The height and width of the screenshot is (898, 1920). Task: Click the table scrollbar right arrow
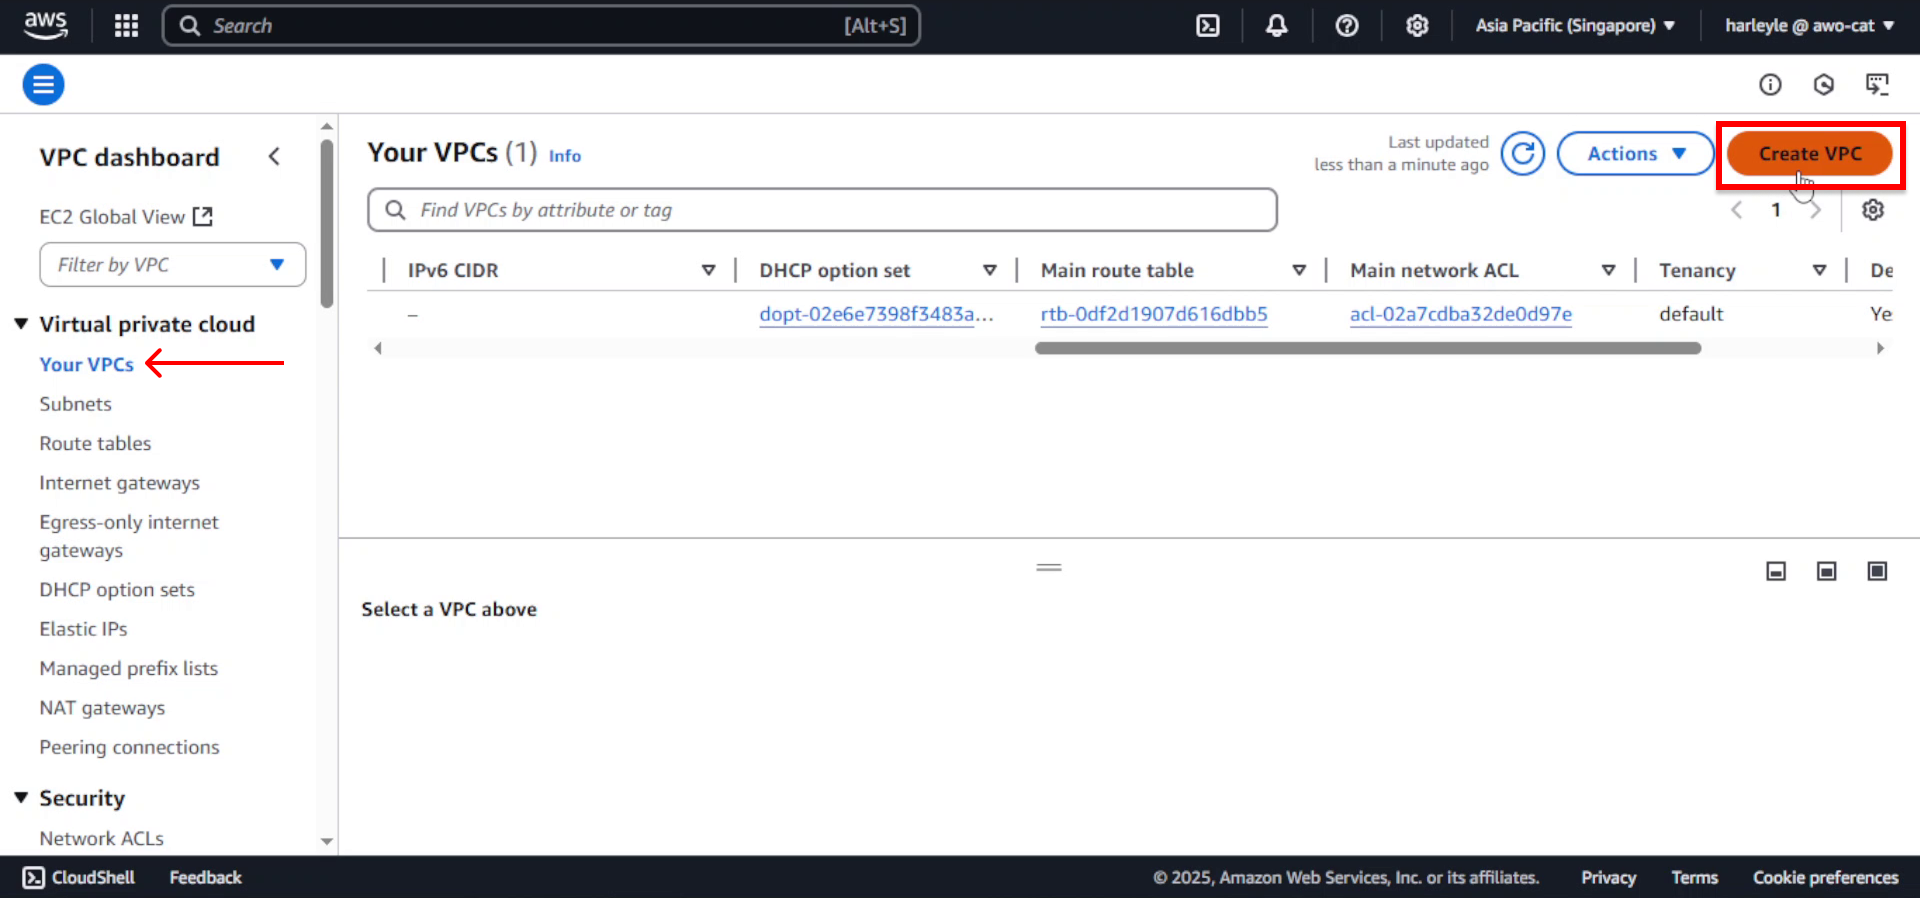coord(1880,348)
